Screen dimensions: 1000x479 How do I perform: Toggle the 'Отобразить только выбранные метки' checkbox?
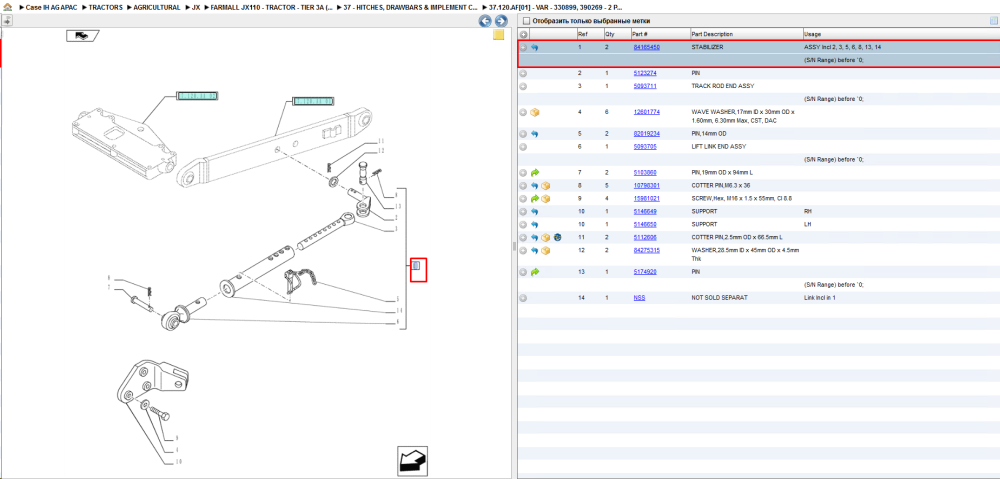(526, 21)
